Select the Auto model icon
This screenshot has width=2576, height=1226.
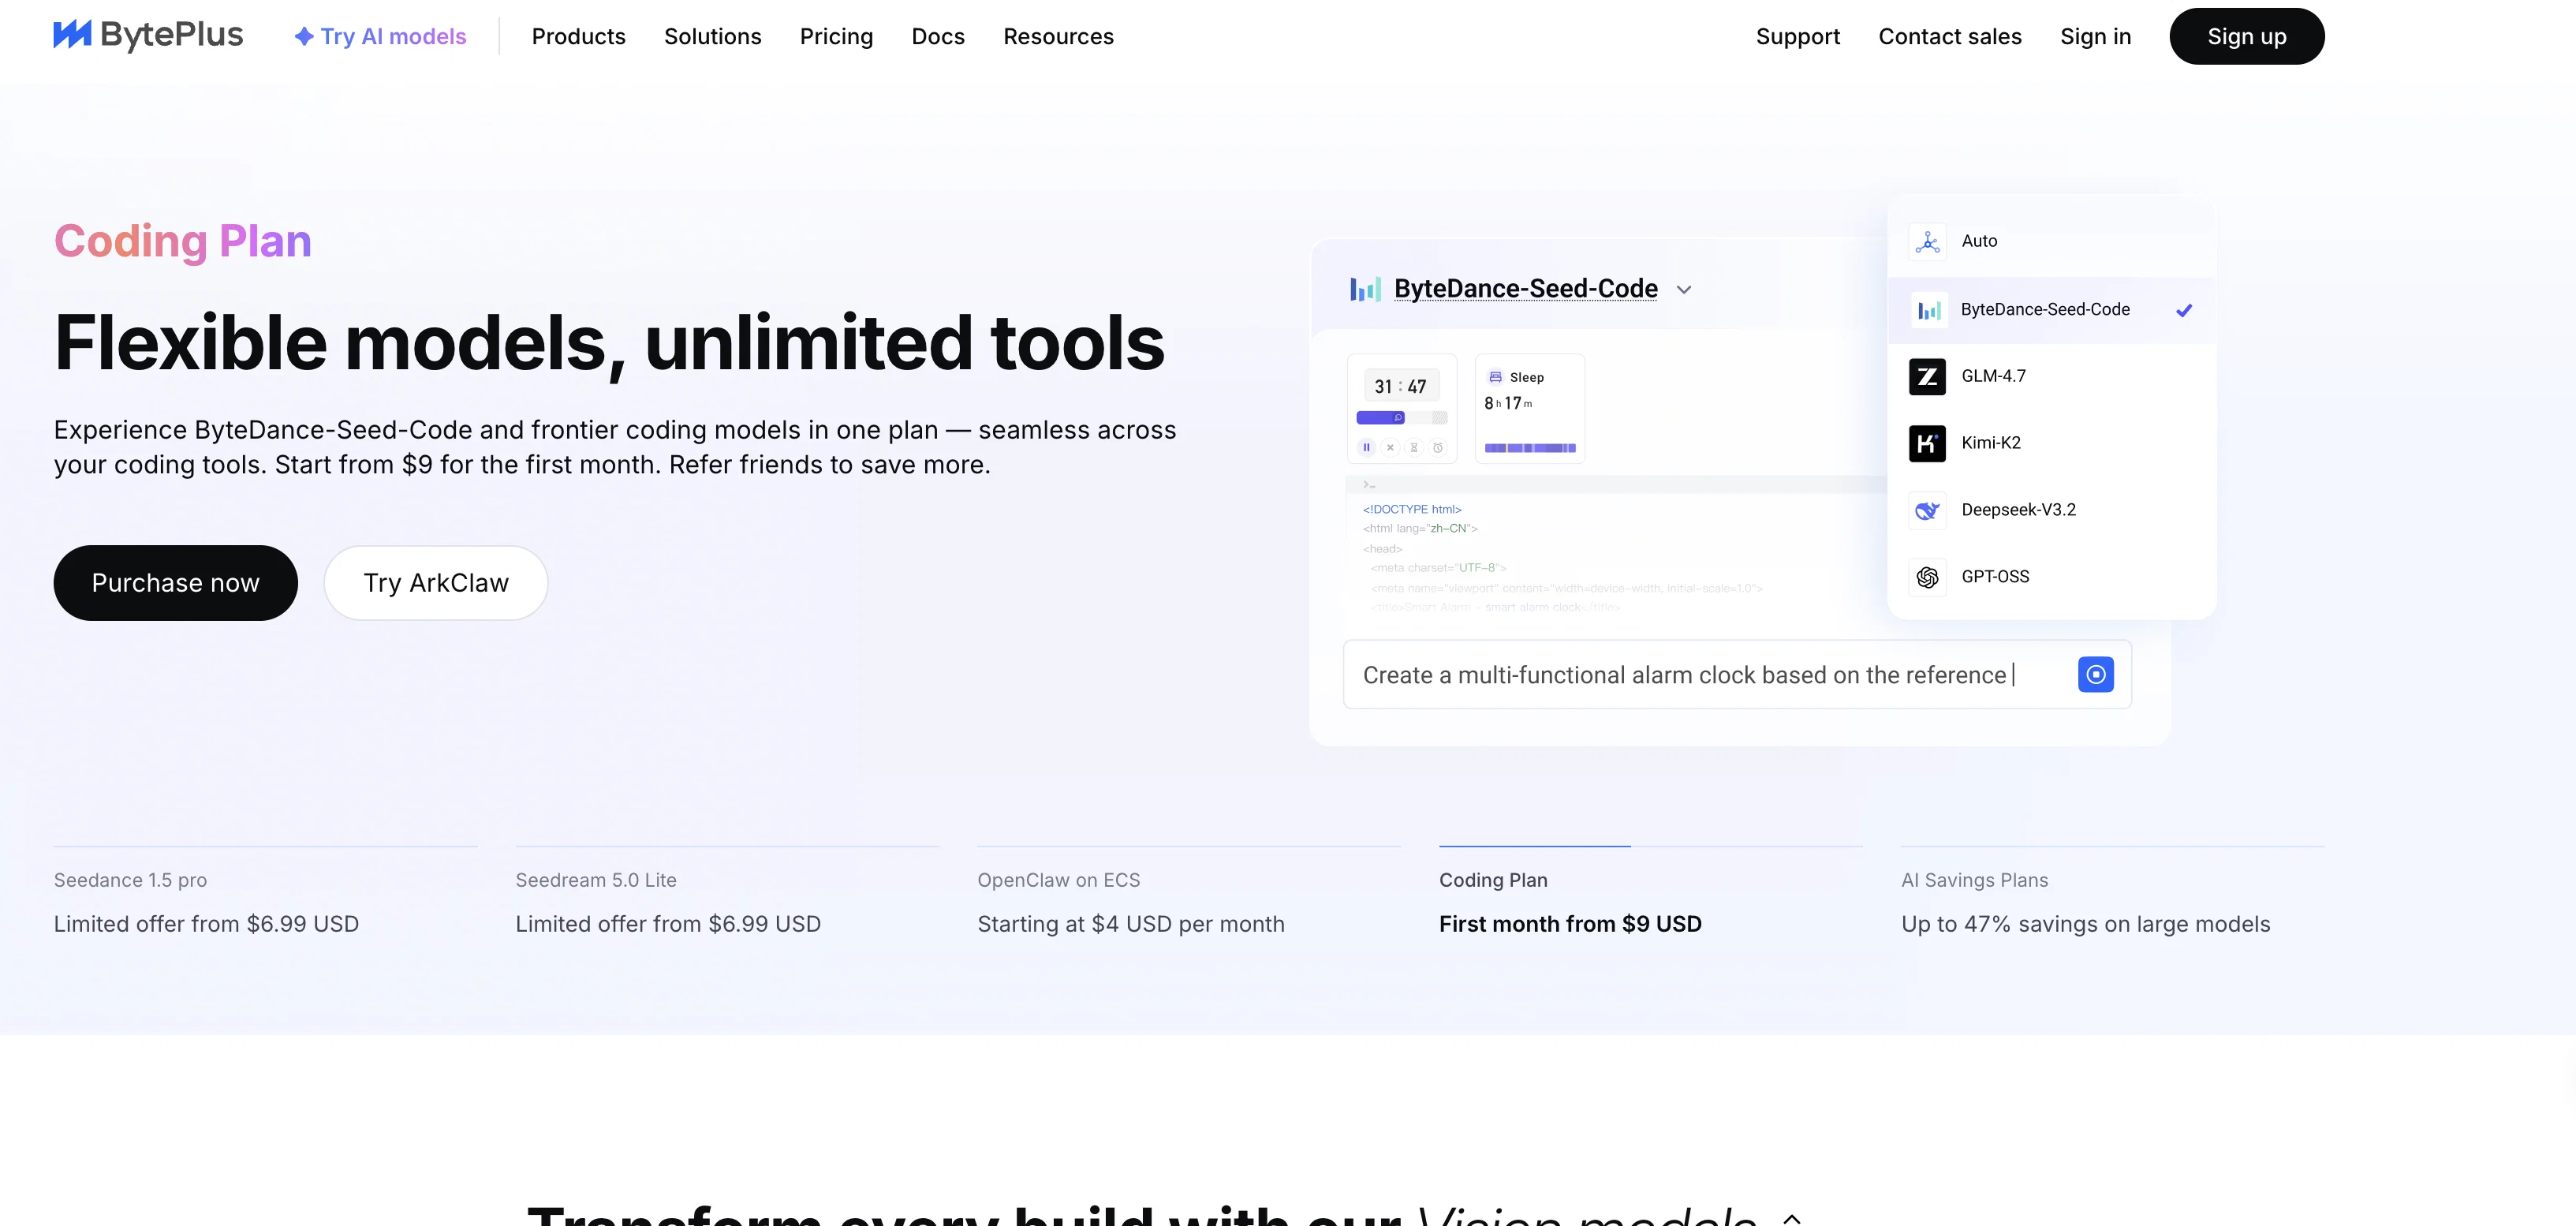click(1927, 242)
